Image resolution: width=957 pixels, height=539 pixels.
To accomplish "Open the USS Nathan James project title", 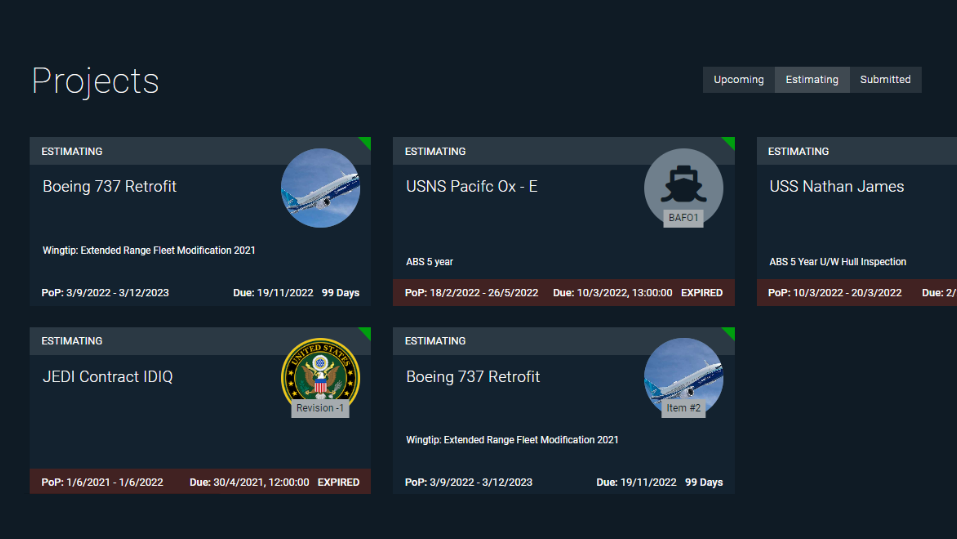I will (837, 186).
